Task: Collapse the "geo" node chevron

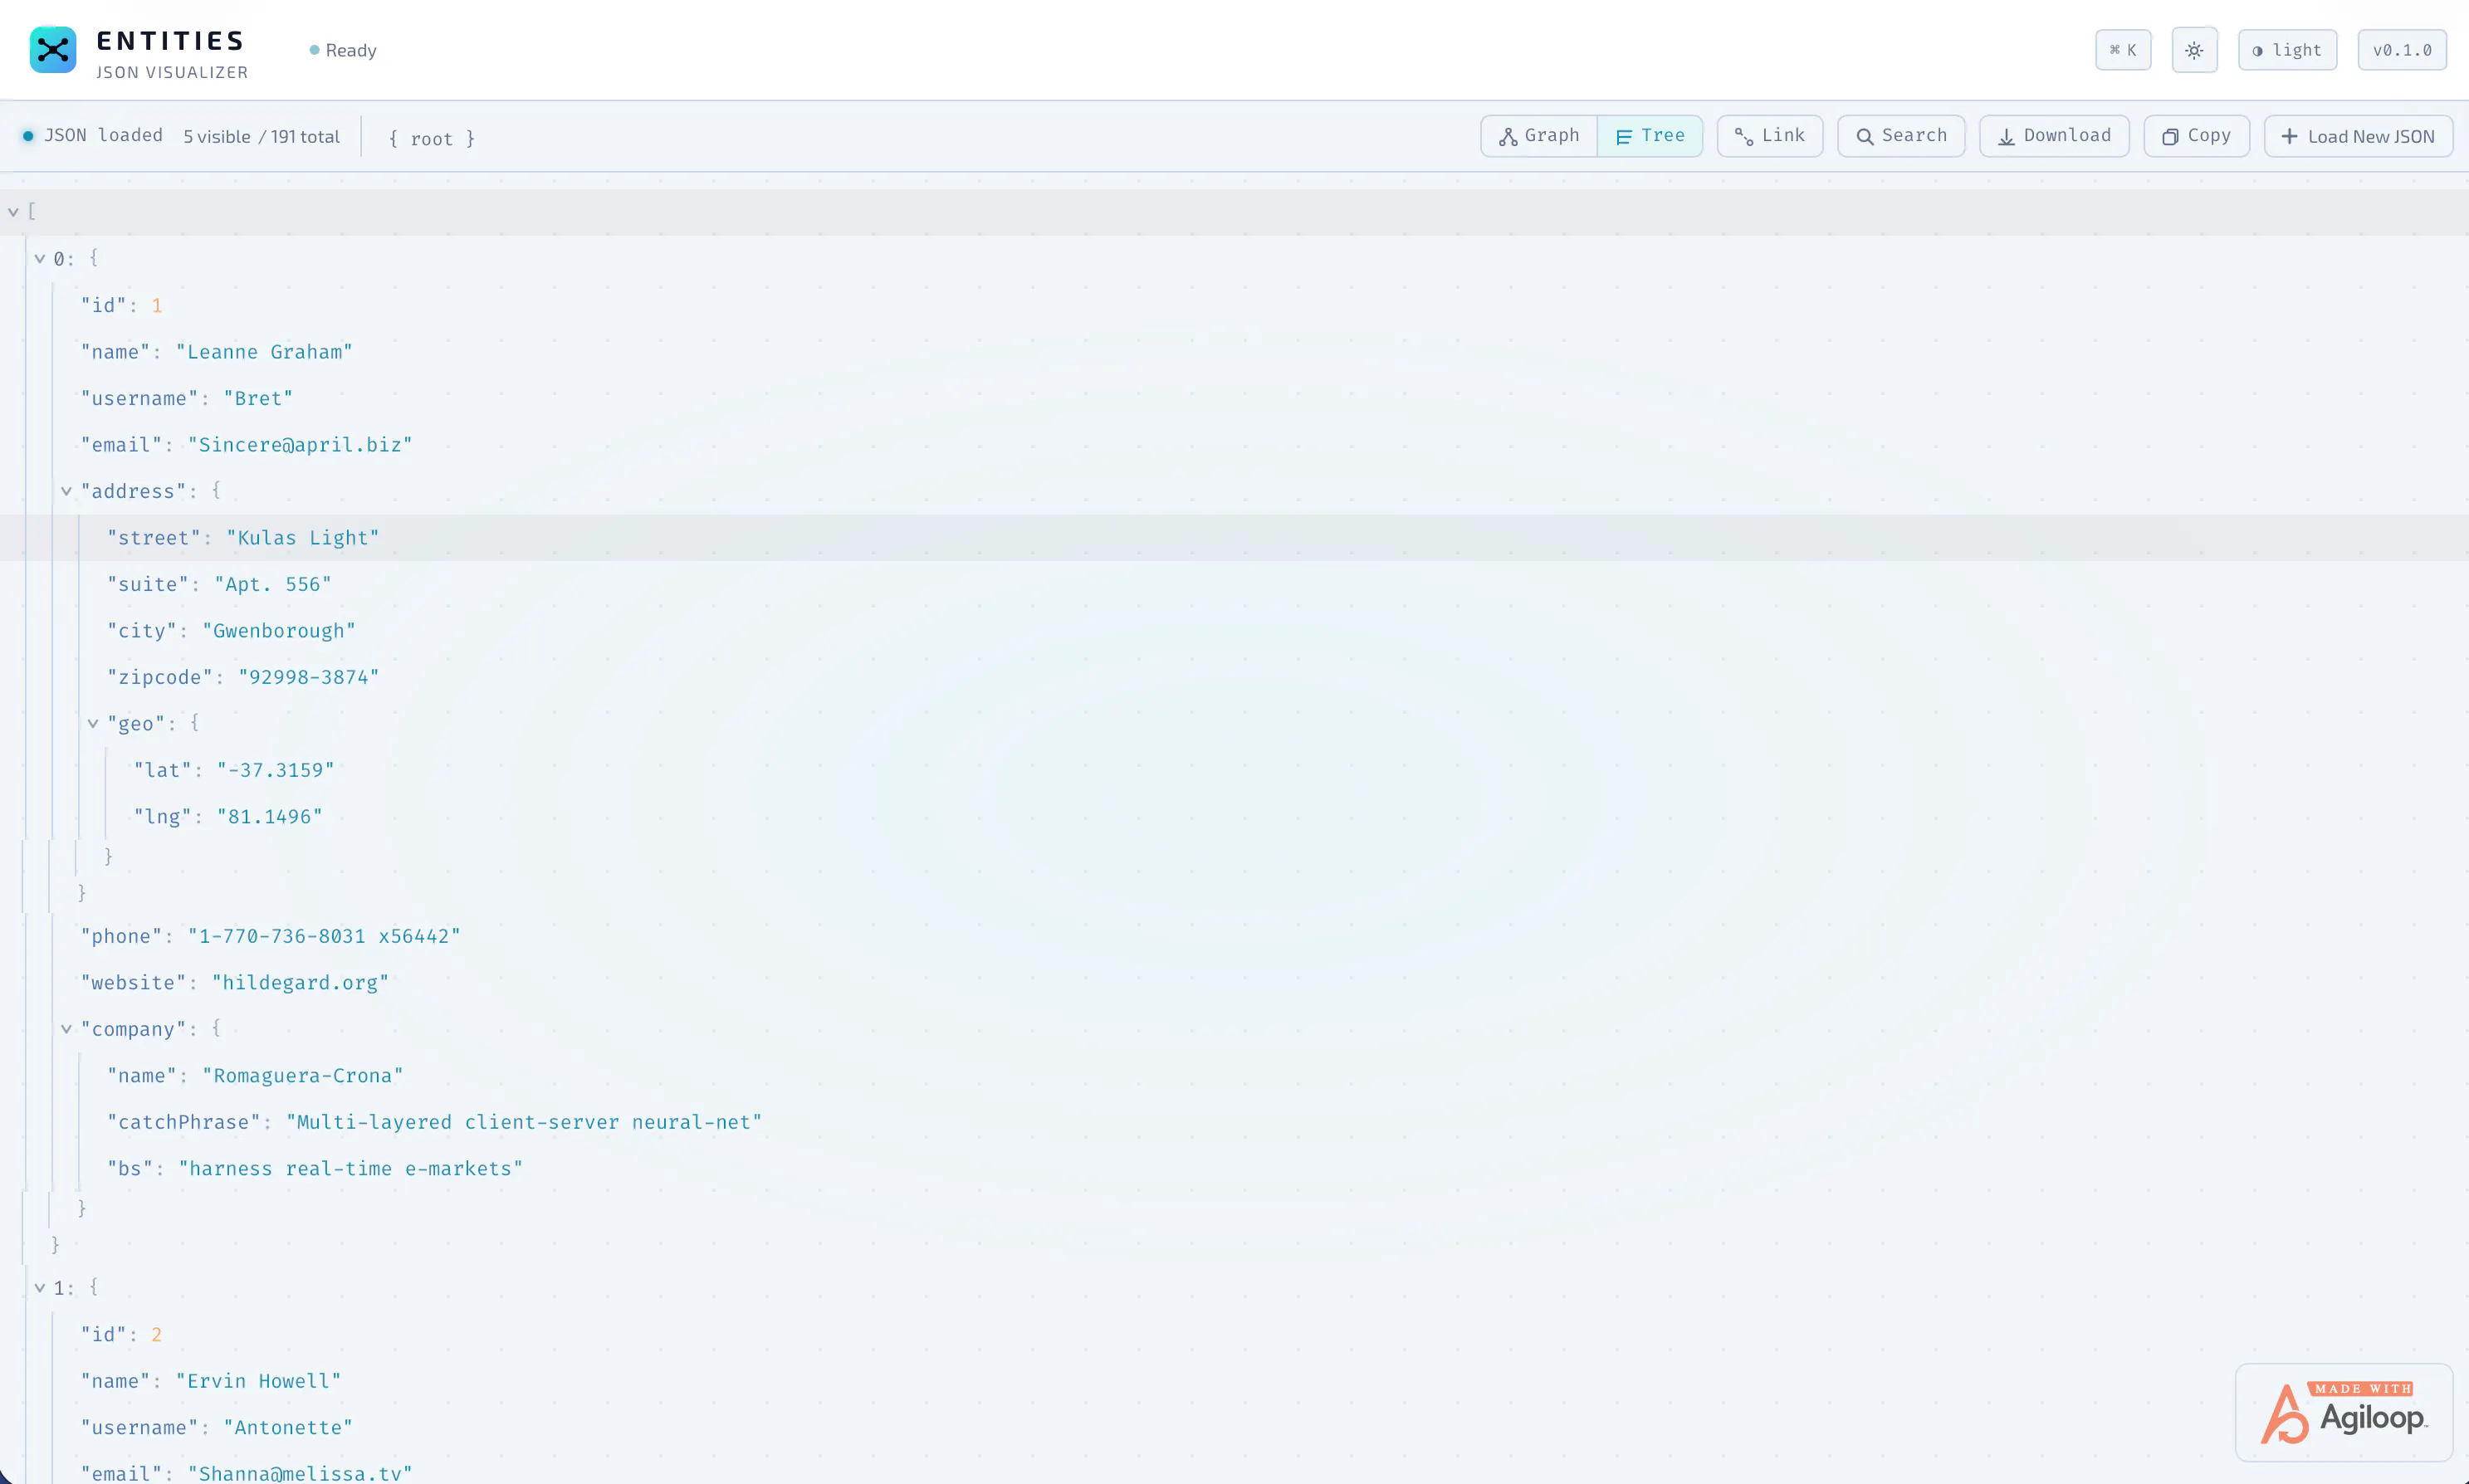Action: [x=93, y=723]
